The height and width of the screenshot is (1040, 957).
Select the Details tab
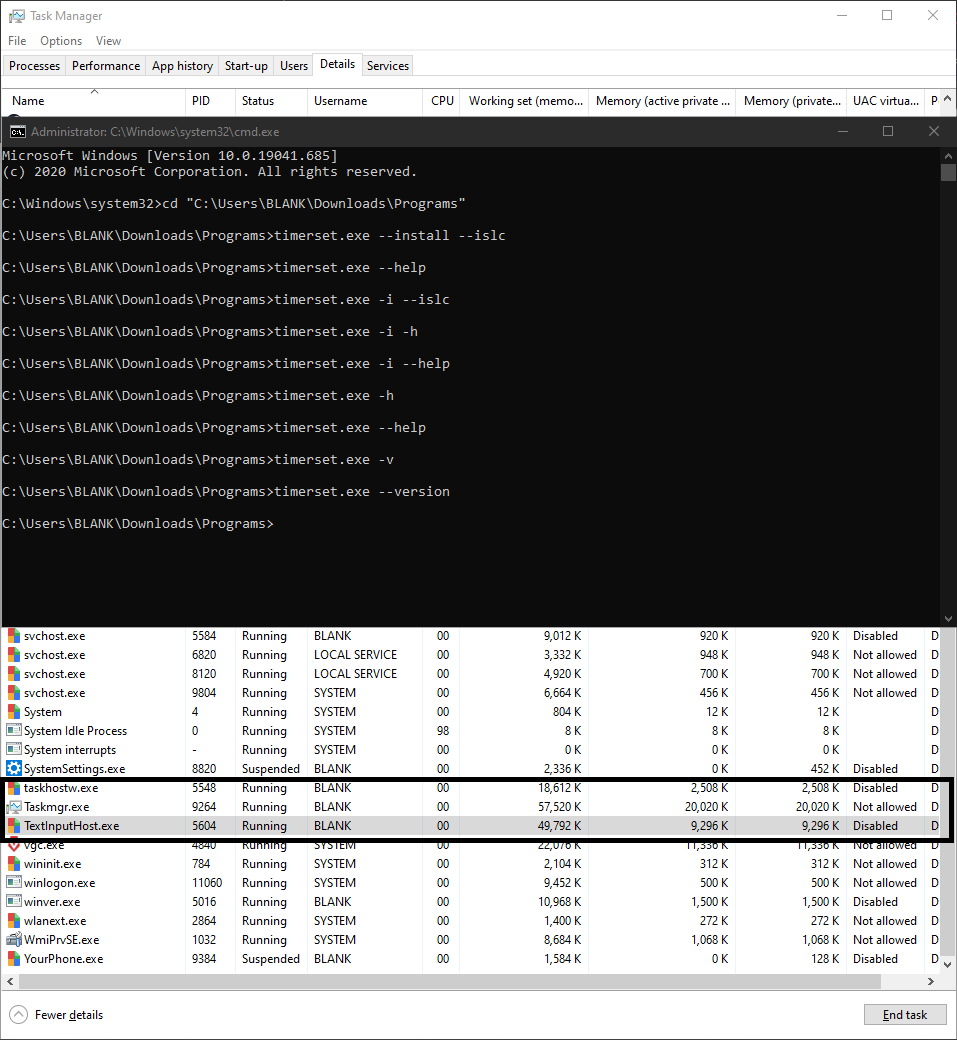(x=338, y=64)
